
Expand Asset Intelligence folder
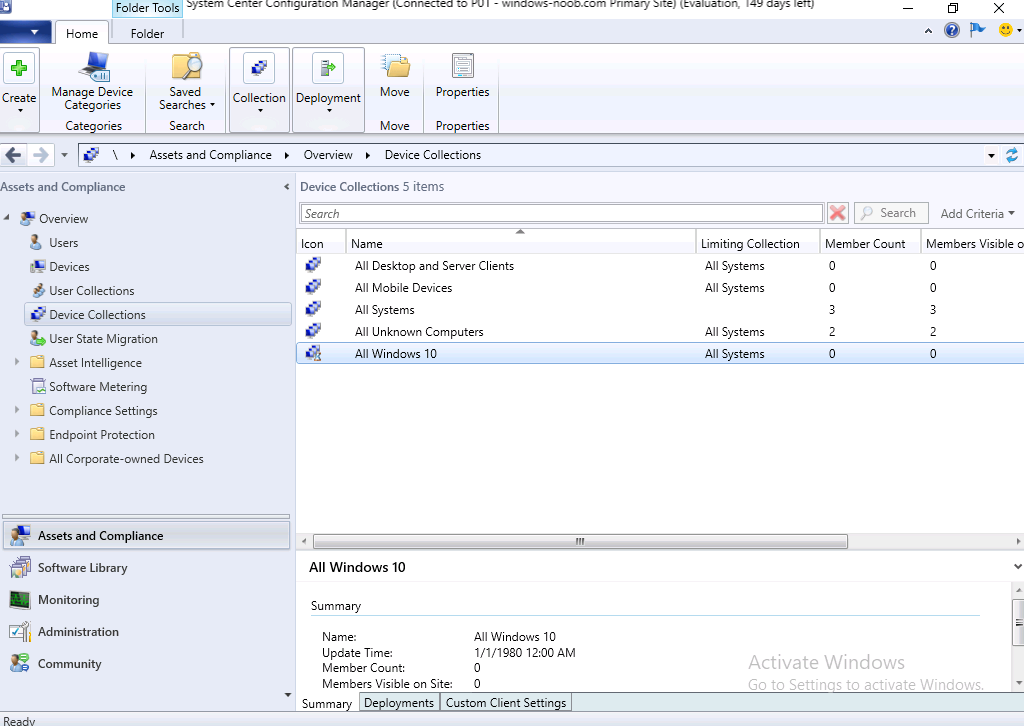tap(17, 362)
